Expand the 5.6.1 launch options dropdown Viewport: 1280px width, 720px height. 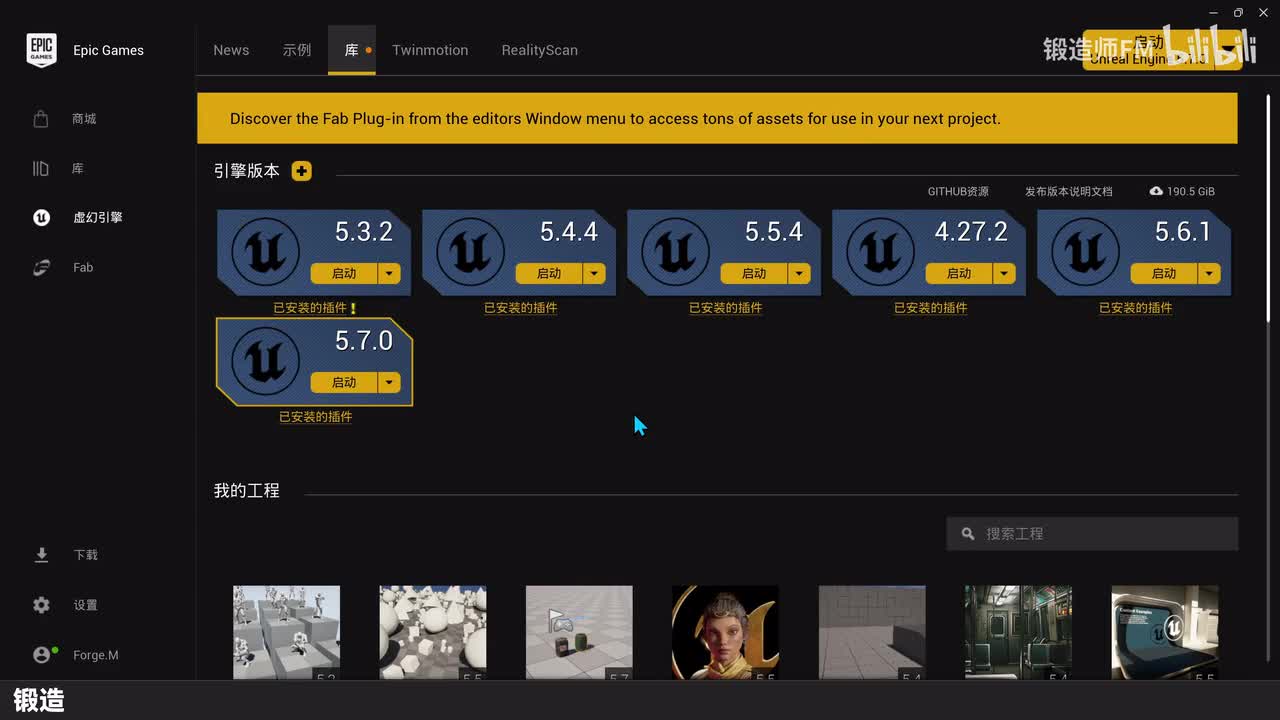[1210, 273]
